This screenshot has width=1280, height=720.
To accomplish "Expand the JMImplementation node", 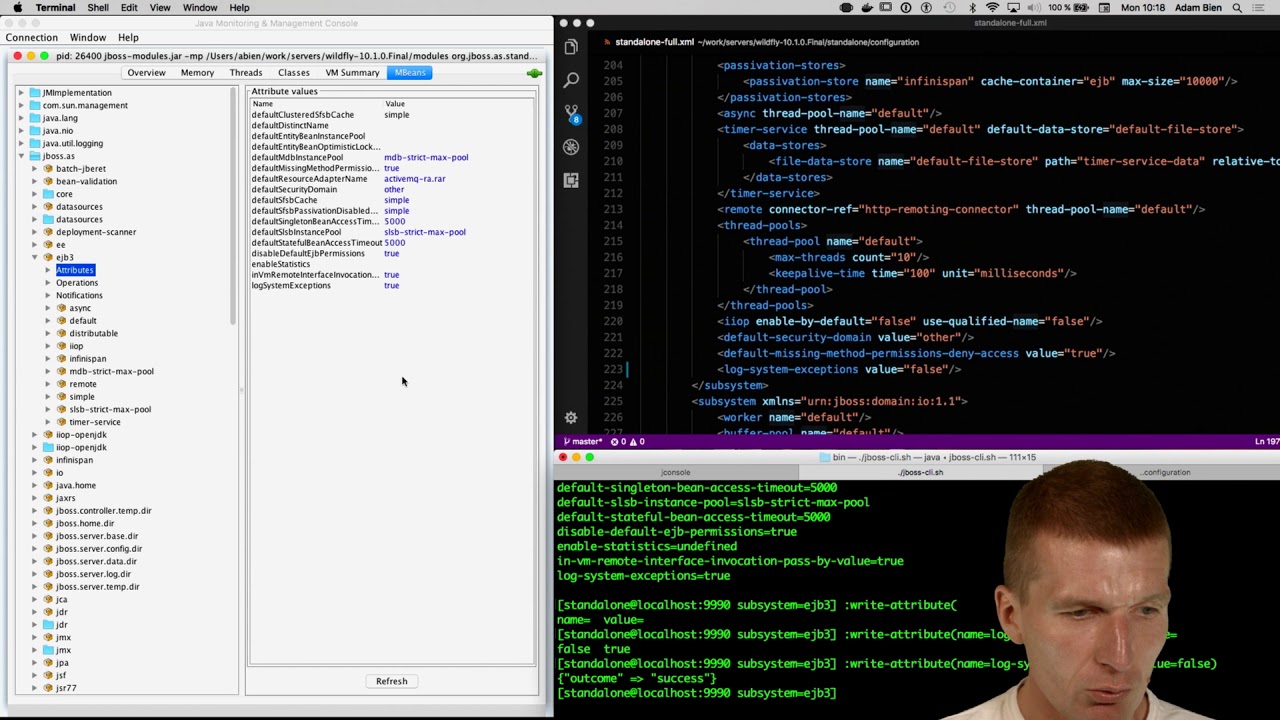I will pos(20,93).
